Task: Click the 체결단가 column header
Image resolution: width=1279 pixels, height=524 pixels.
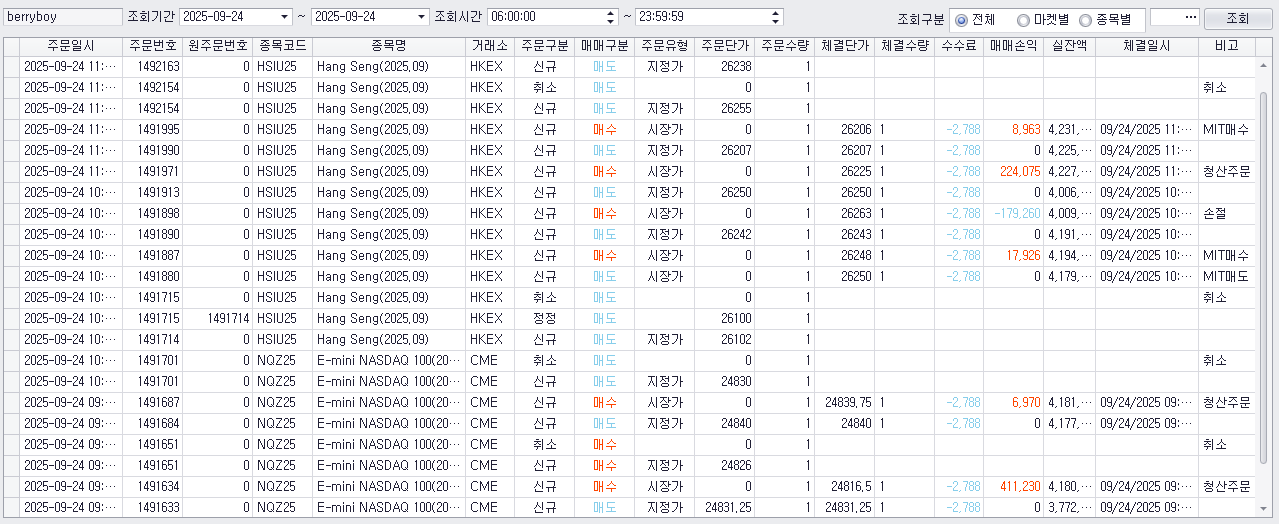Action: click(x=845, y=46)
